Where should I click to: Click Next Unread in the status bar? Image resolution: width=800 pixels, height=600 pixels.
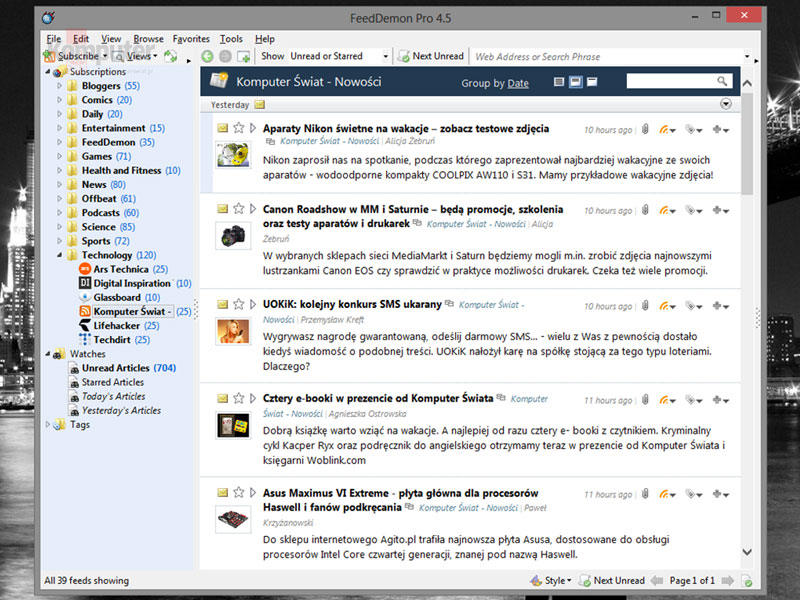pos(612,581)
